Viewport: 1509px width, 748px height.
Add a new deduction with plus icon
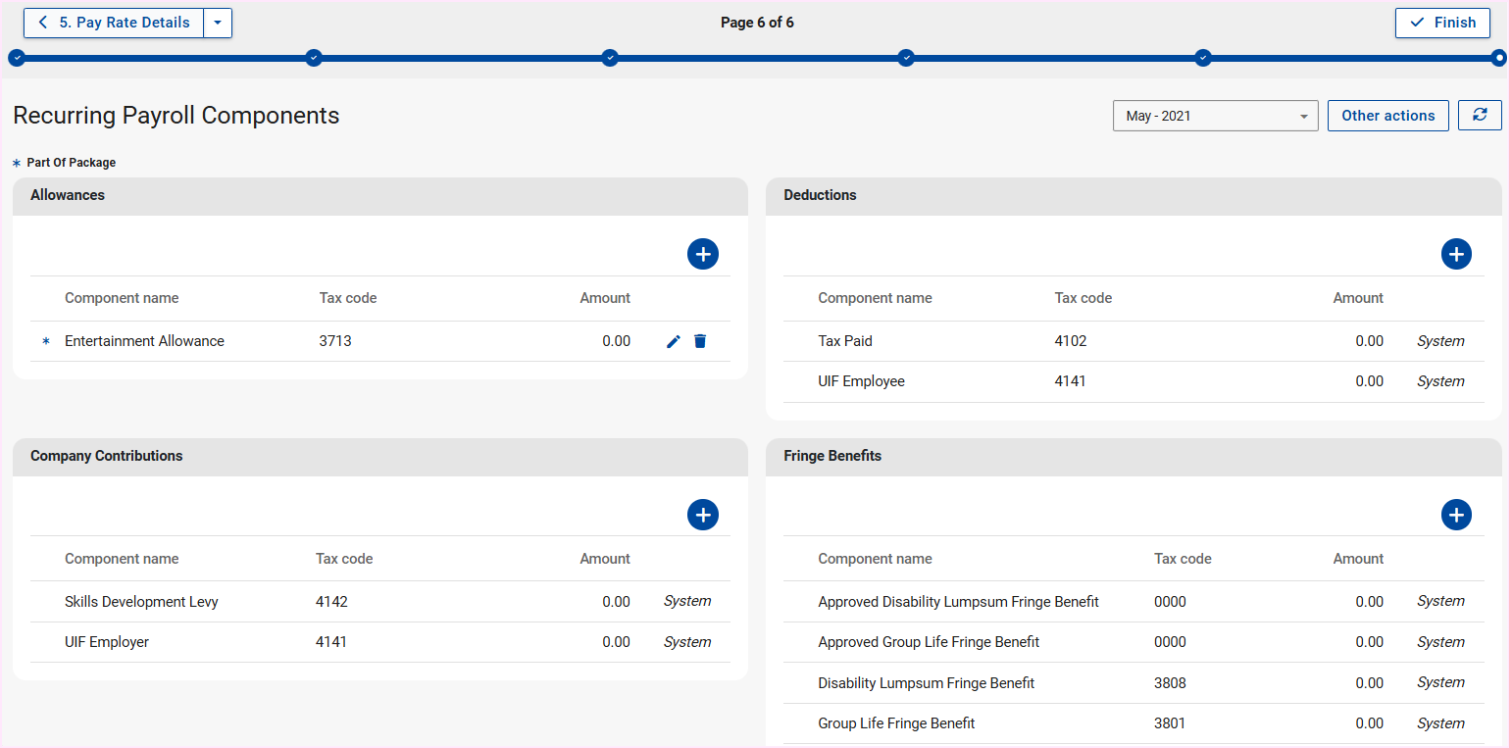click(1456, 254)
